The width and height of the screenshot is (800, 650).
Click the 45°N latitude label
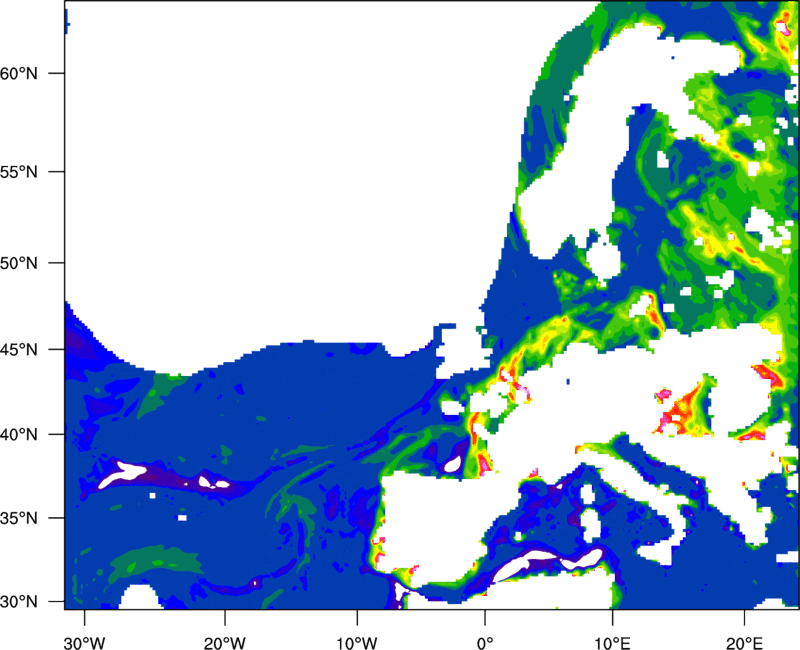[x=19, y=349]
